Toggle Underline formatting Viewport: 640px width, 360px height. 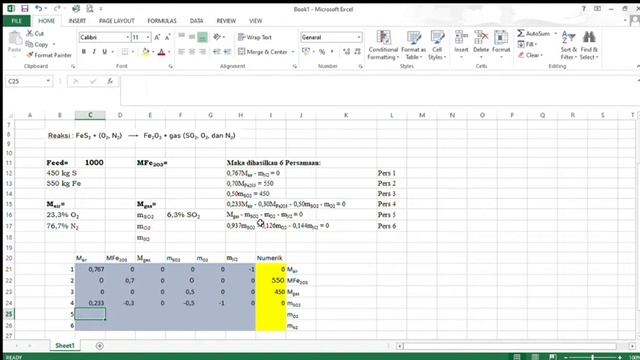tap(104, 52)
